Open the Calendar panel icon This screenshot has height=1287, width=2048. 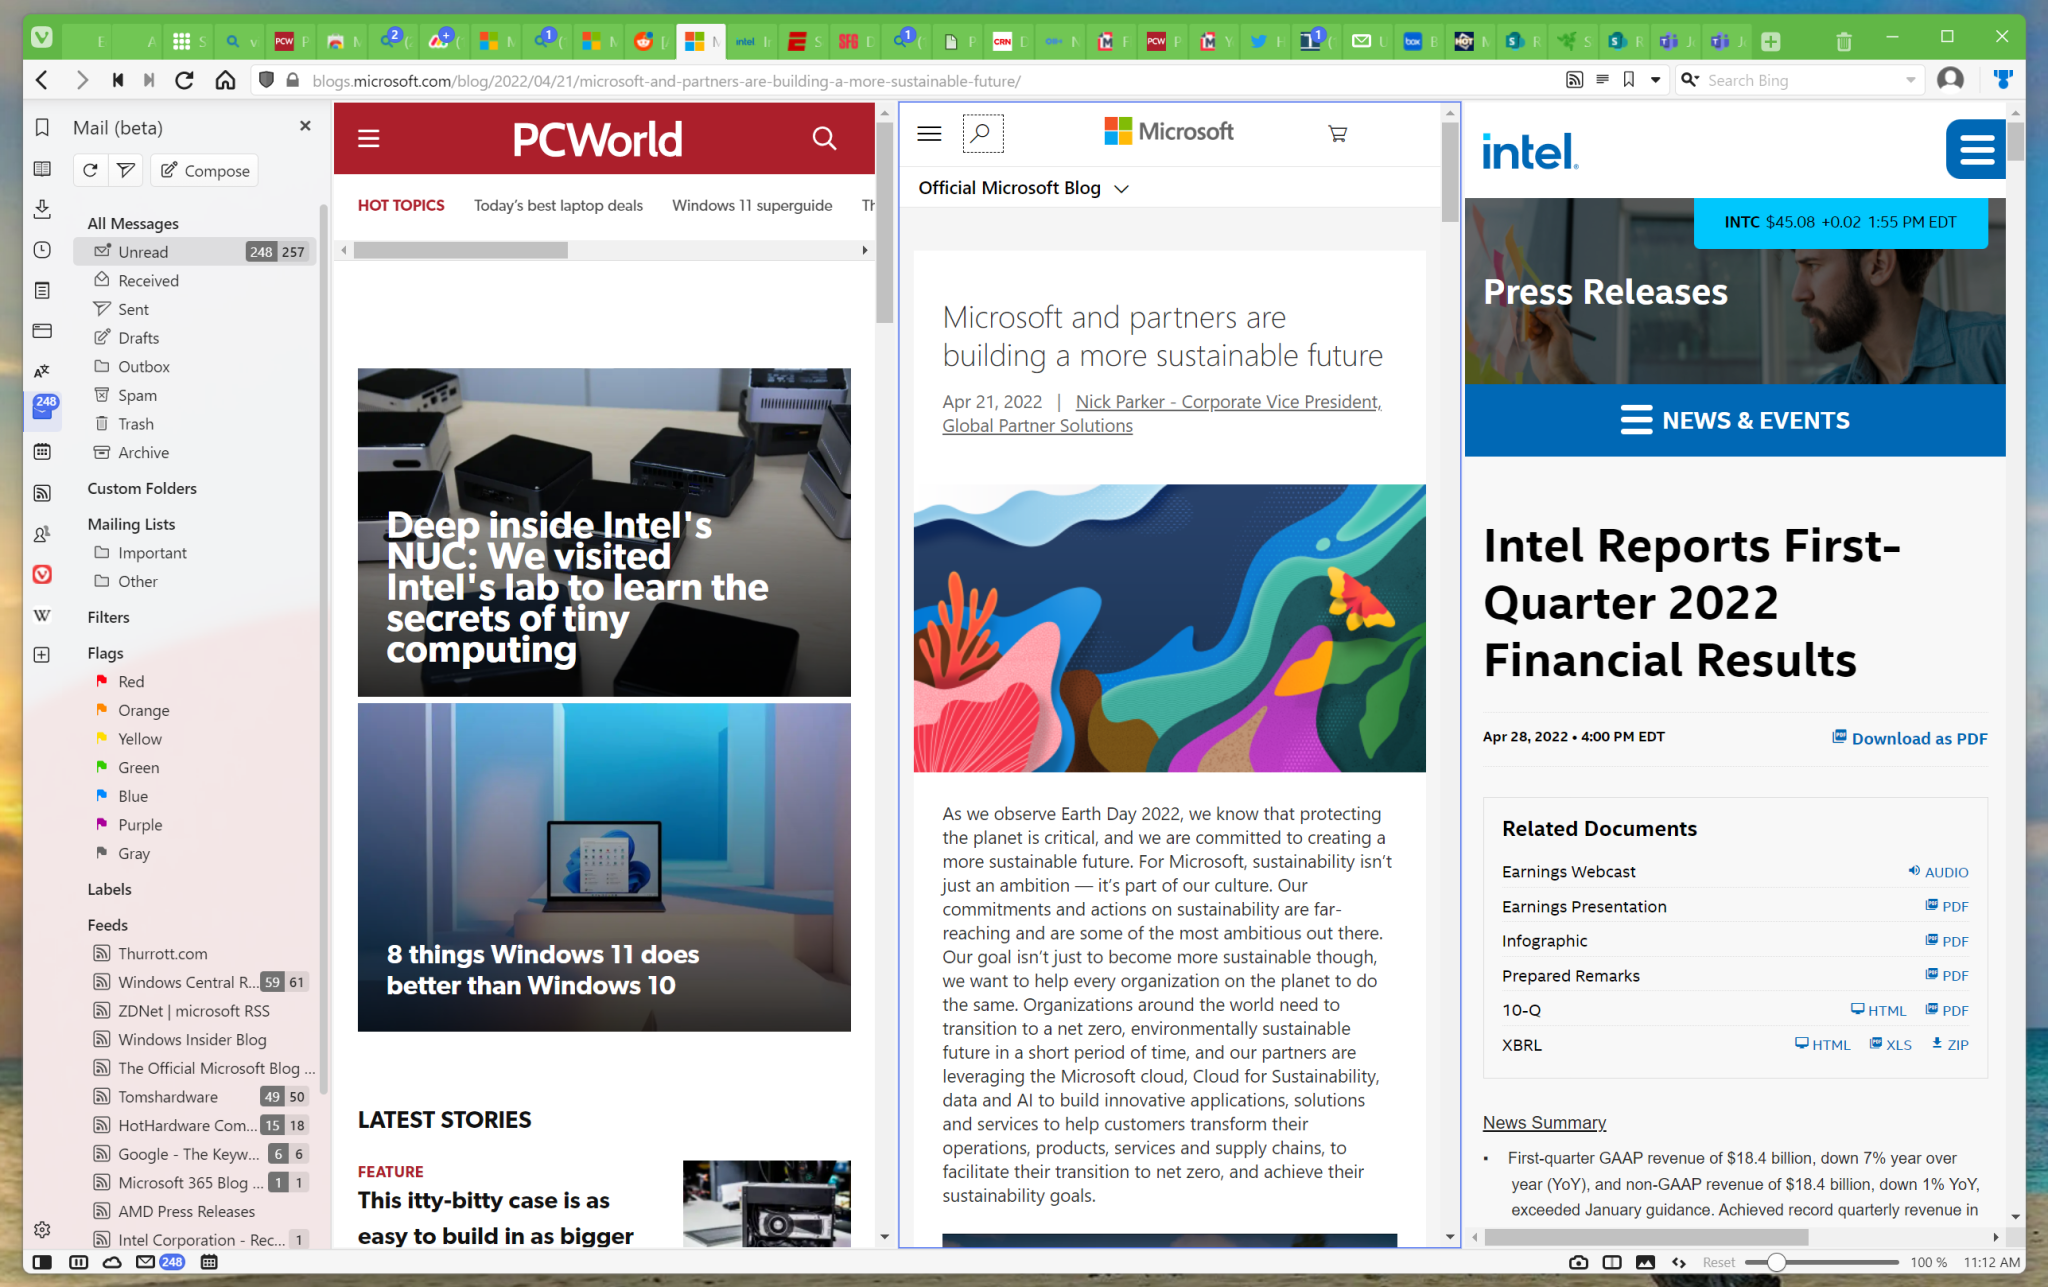[41, 451]
